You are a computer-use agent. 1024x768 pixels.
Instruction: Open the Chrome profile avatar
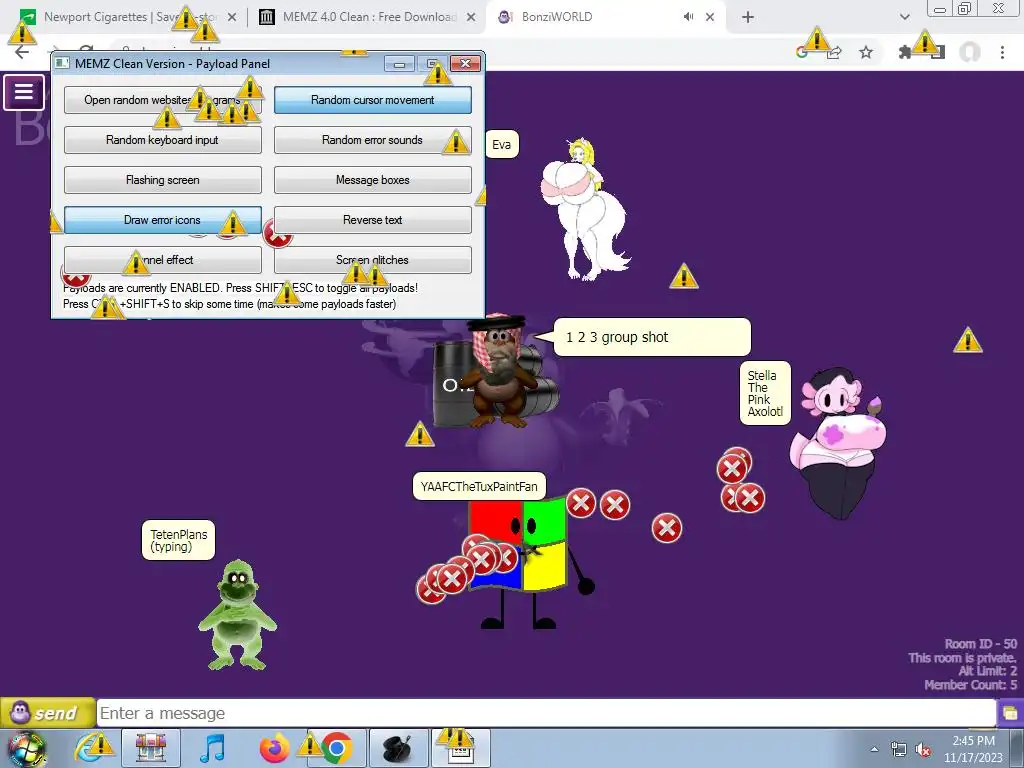point(970,52)
